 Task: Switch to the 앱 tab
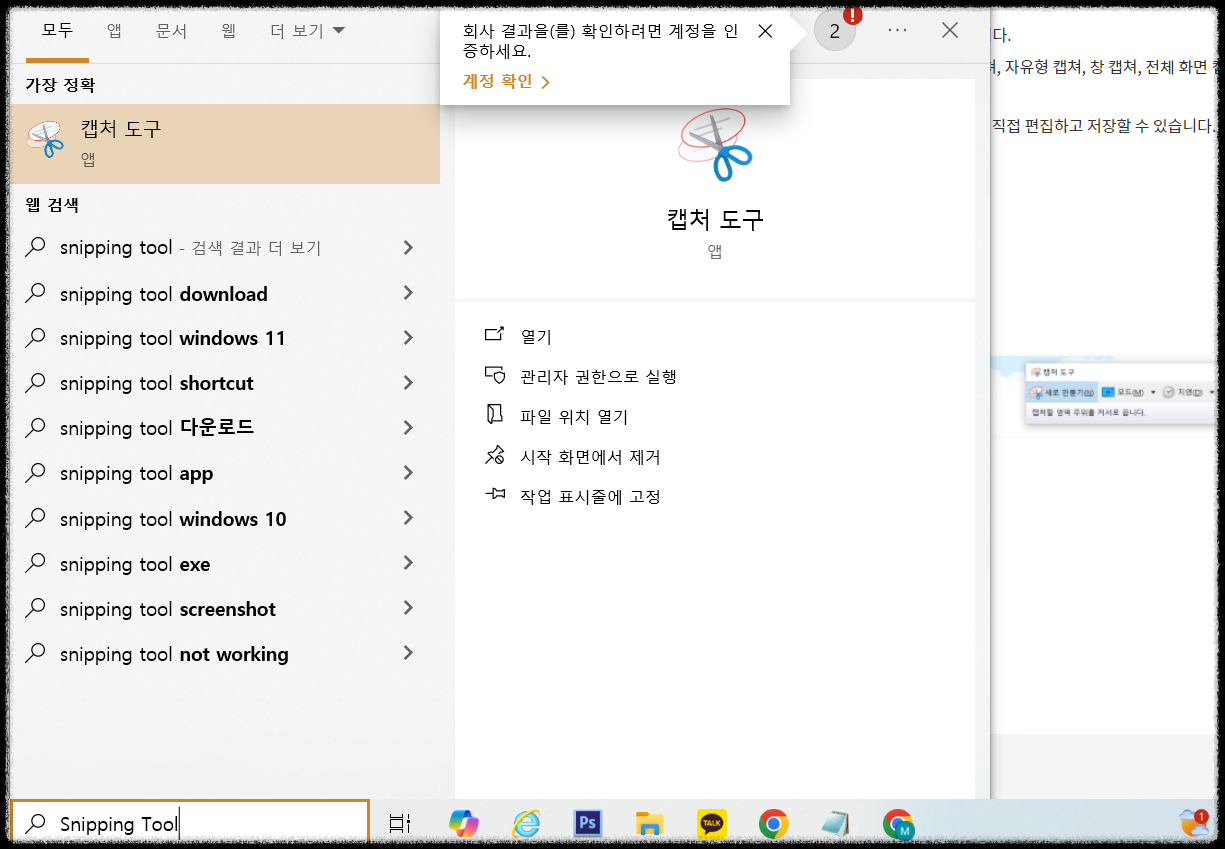point(113,31)
